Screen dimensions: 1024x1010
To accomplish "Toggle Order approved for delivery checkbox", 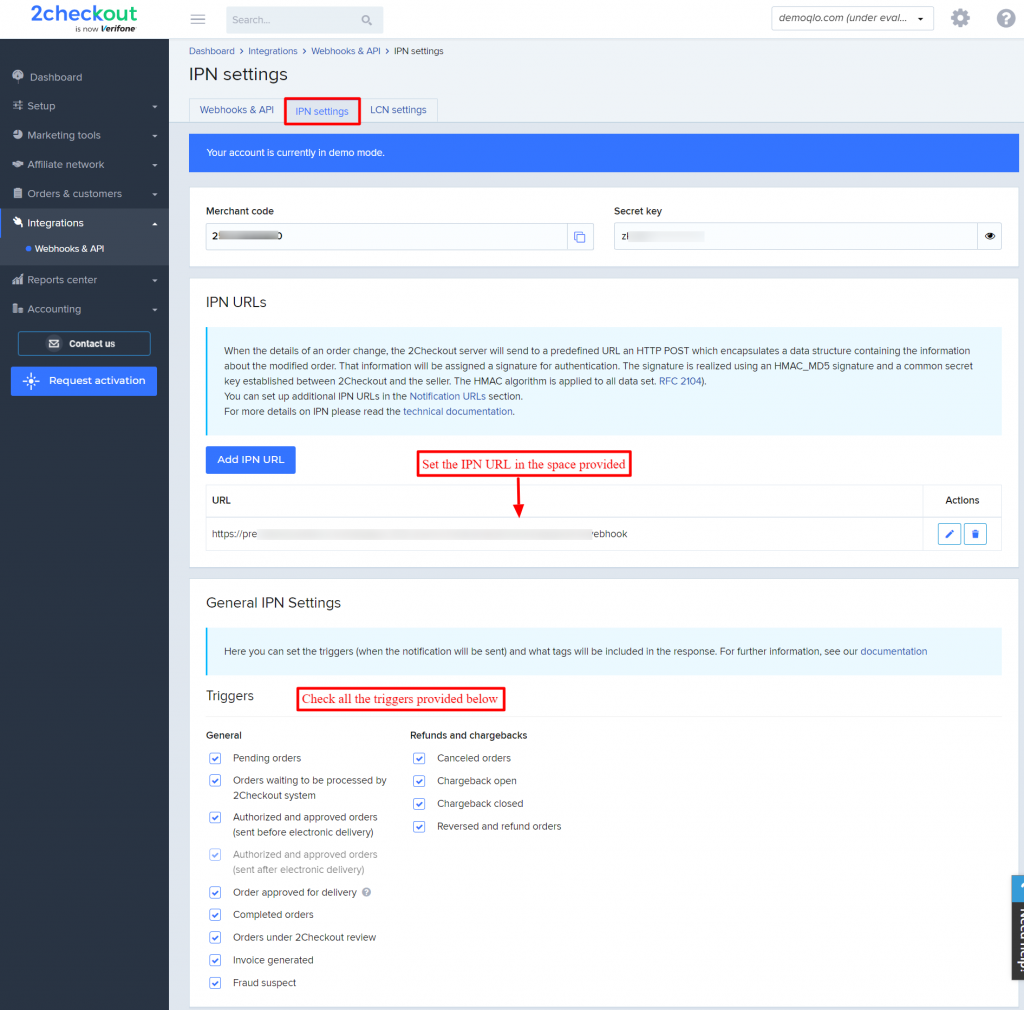I will (215, 892).
